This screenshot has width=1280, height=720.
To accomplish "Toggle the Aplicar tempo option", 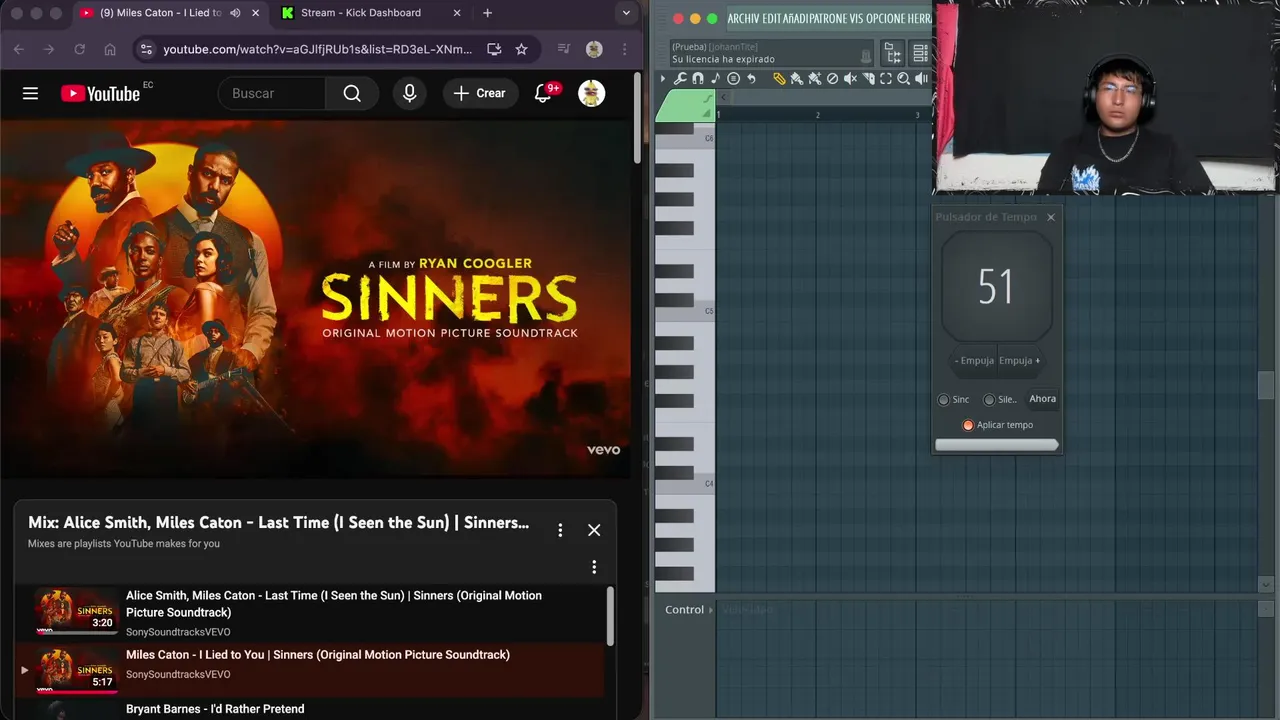I will coord(968,425).
